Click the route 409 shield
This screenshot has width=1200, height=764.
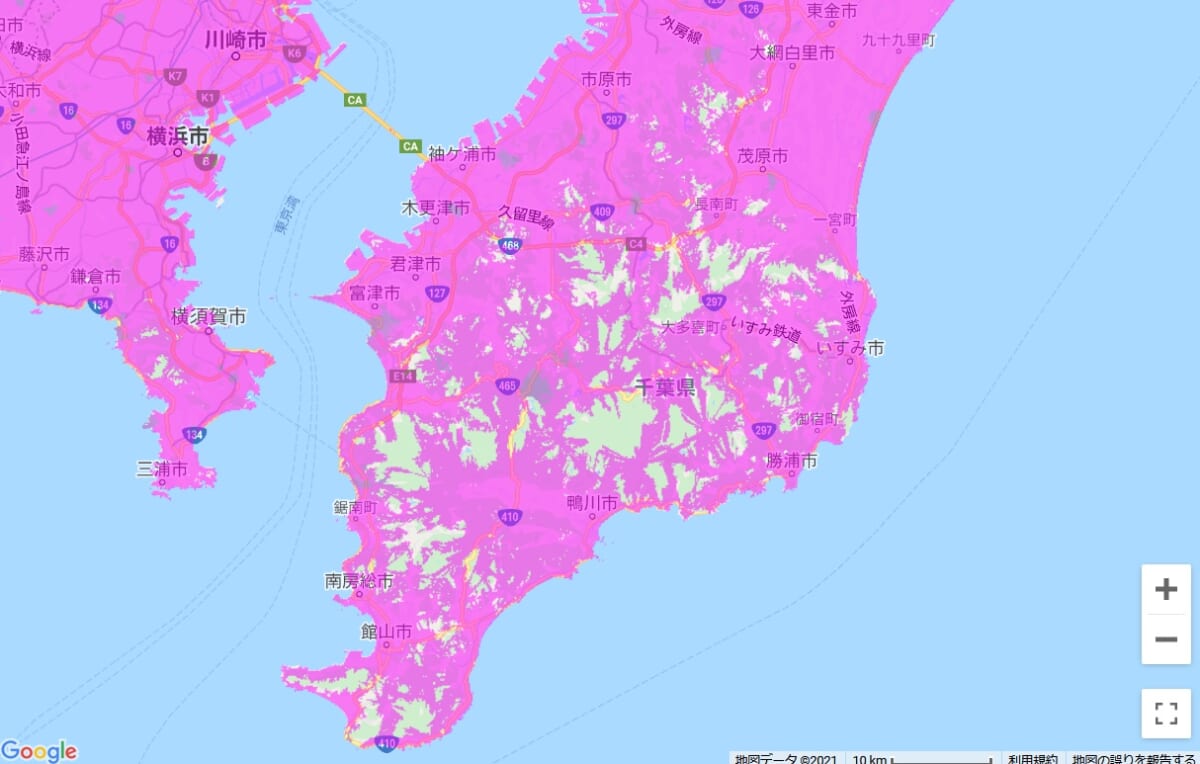point(602,210)
